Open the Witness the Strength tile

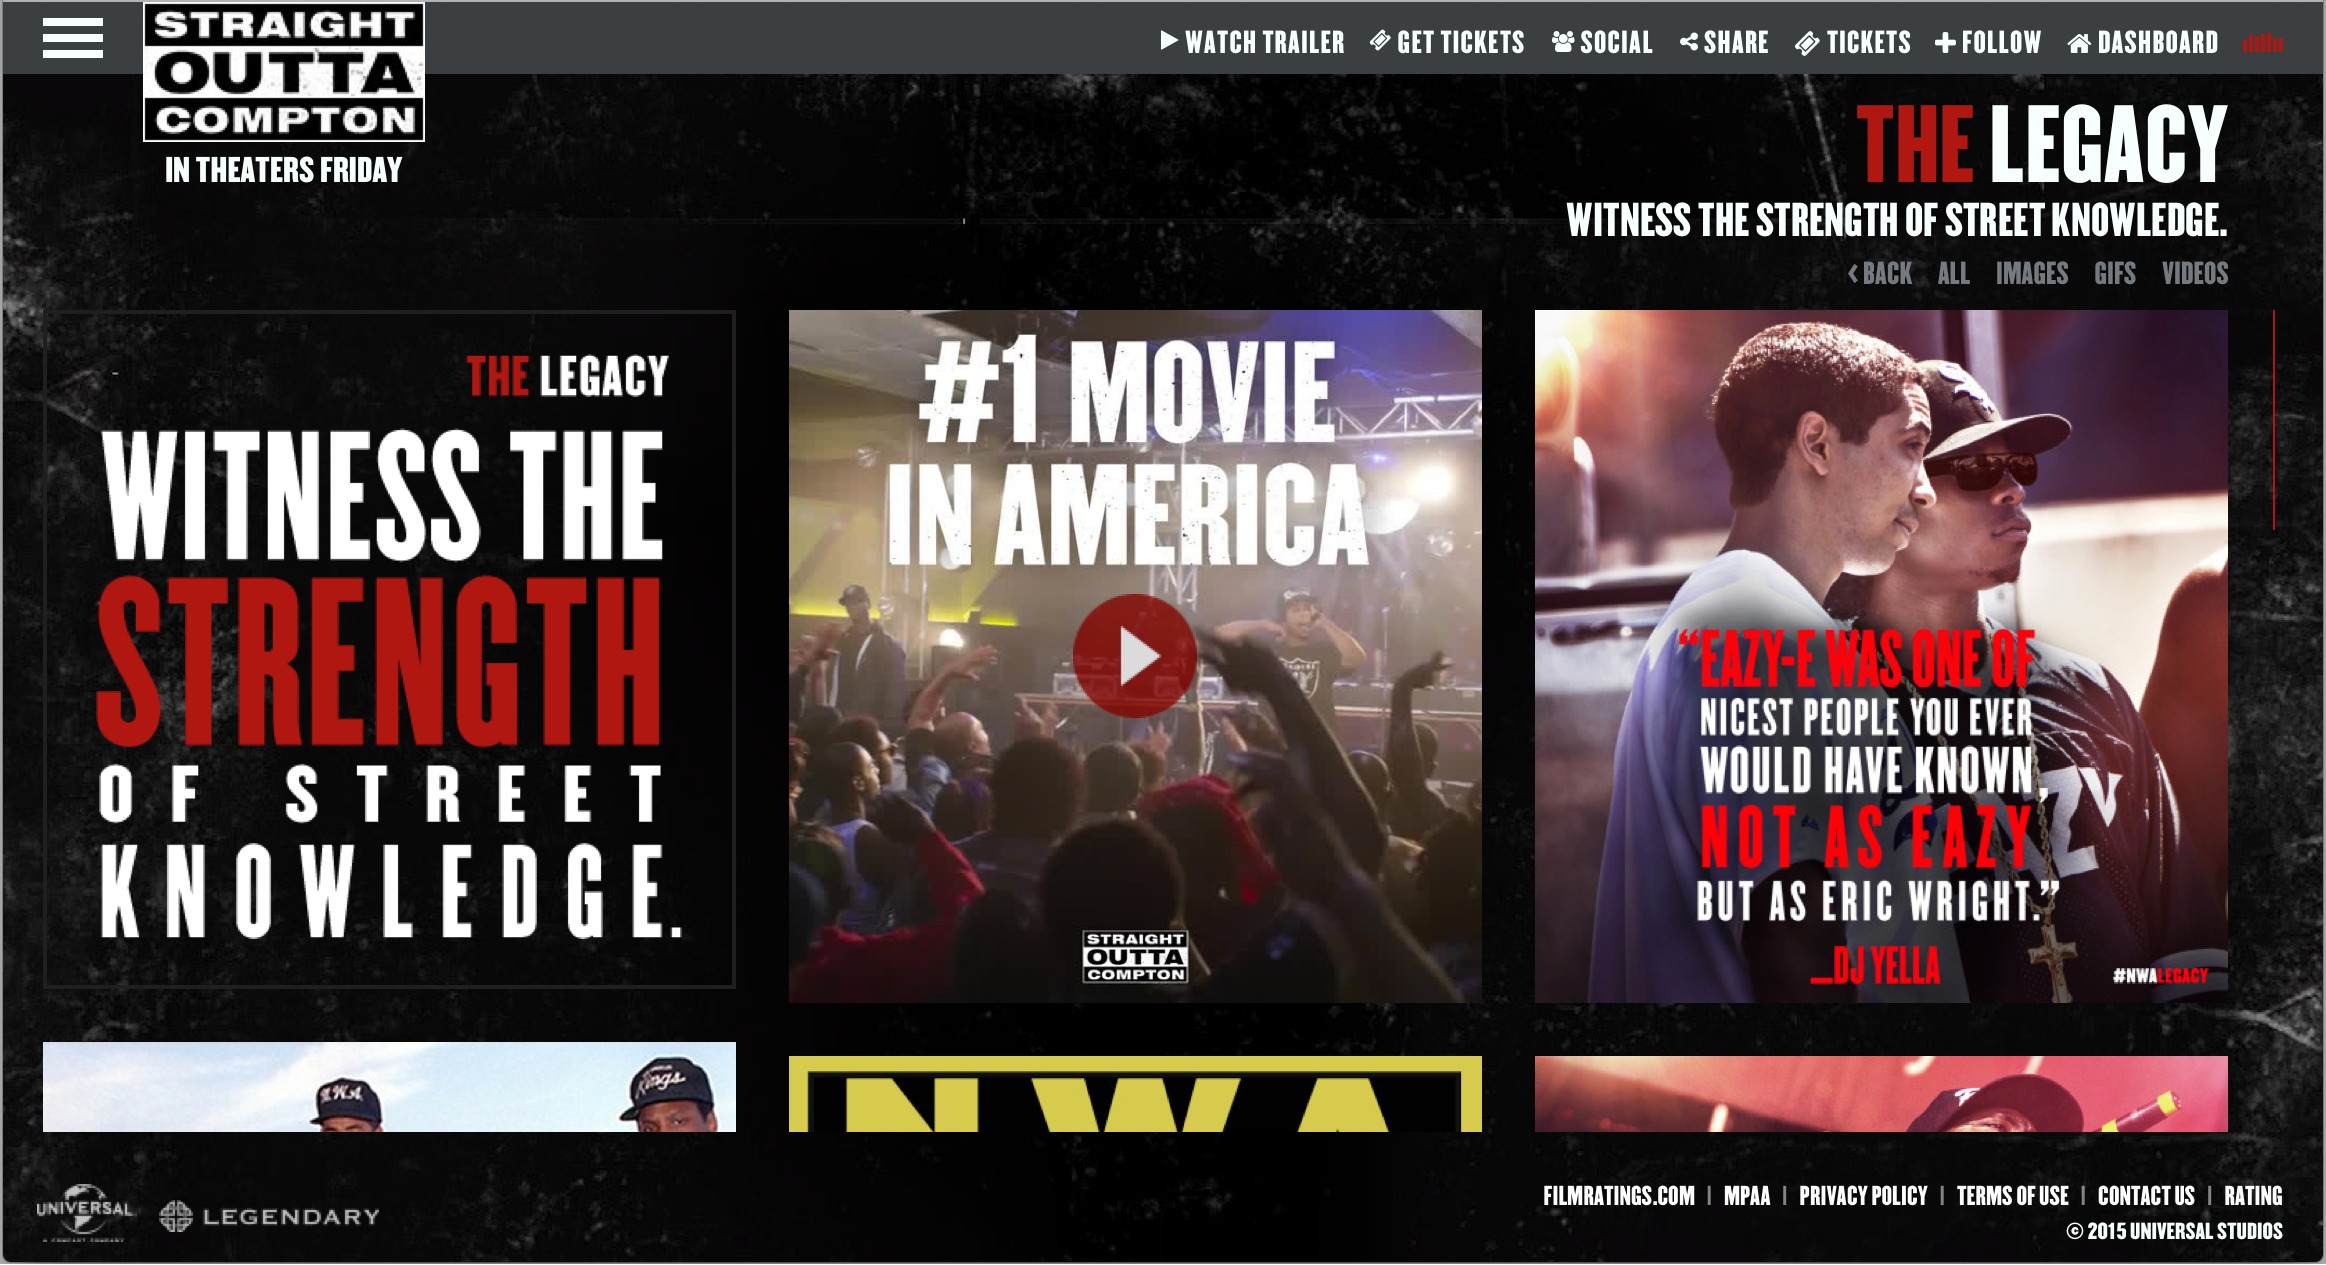pyautogui.click(x=389, y=649)
